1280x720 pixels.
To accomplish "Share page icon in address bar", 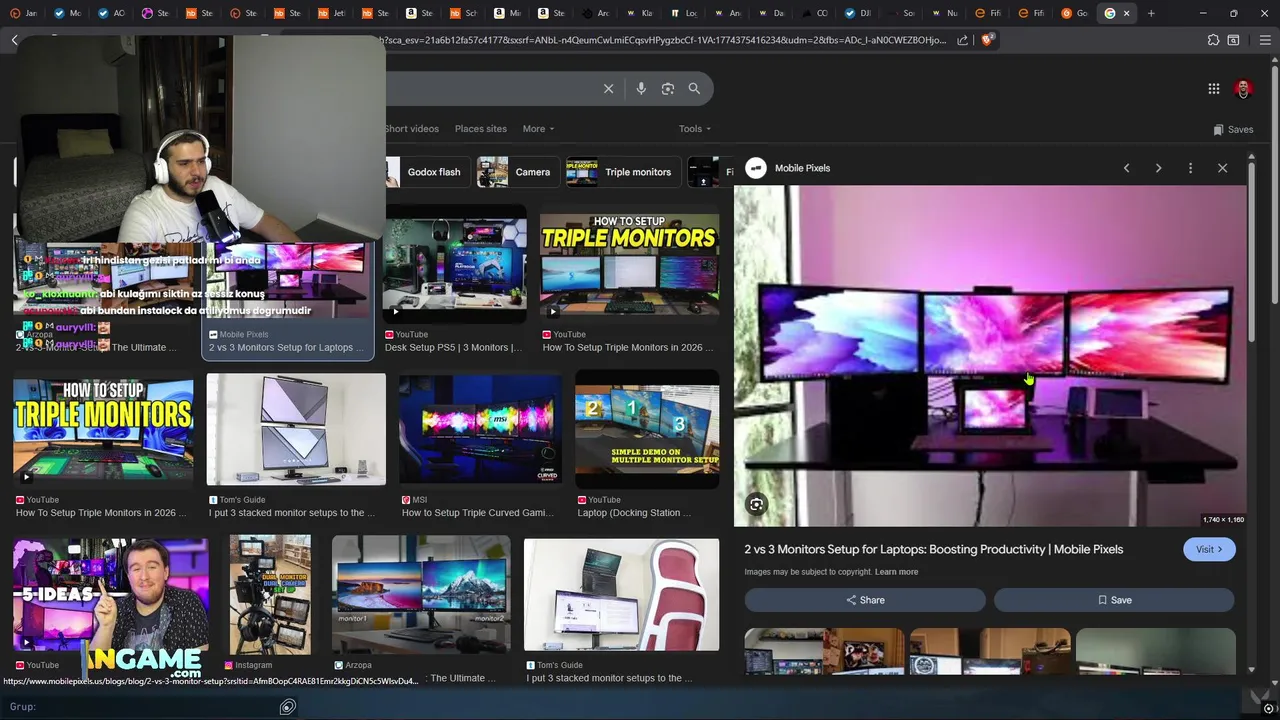I will 962,40.
